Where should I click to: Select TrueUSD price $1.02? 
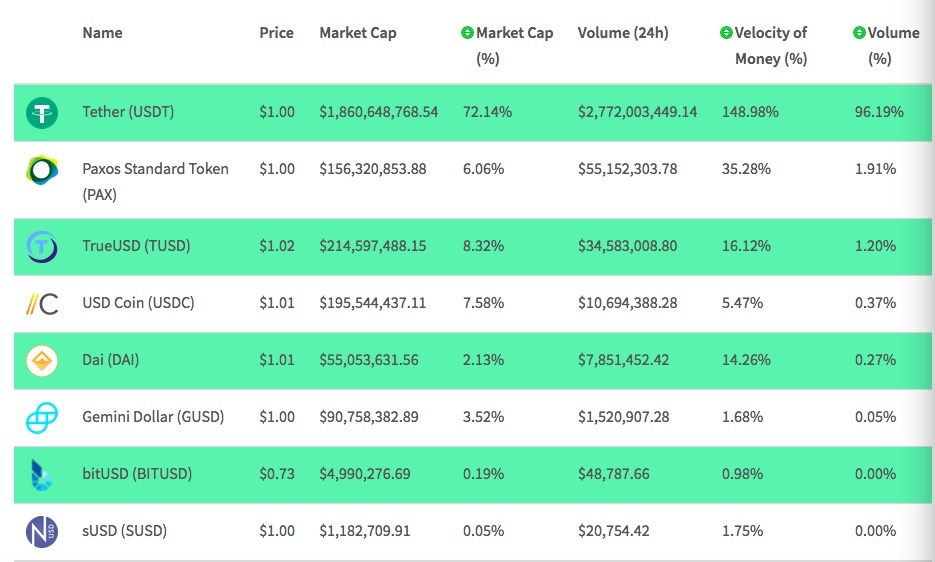[277, 246]
